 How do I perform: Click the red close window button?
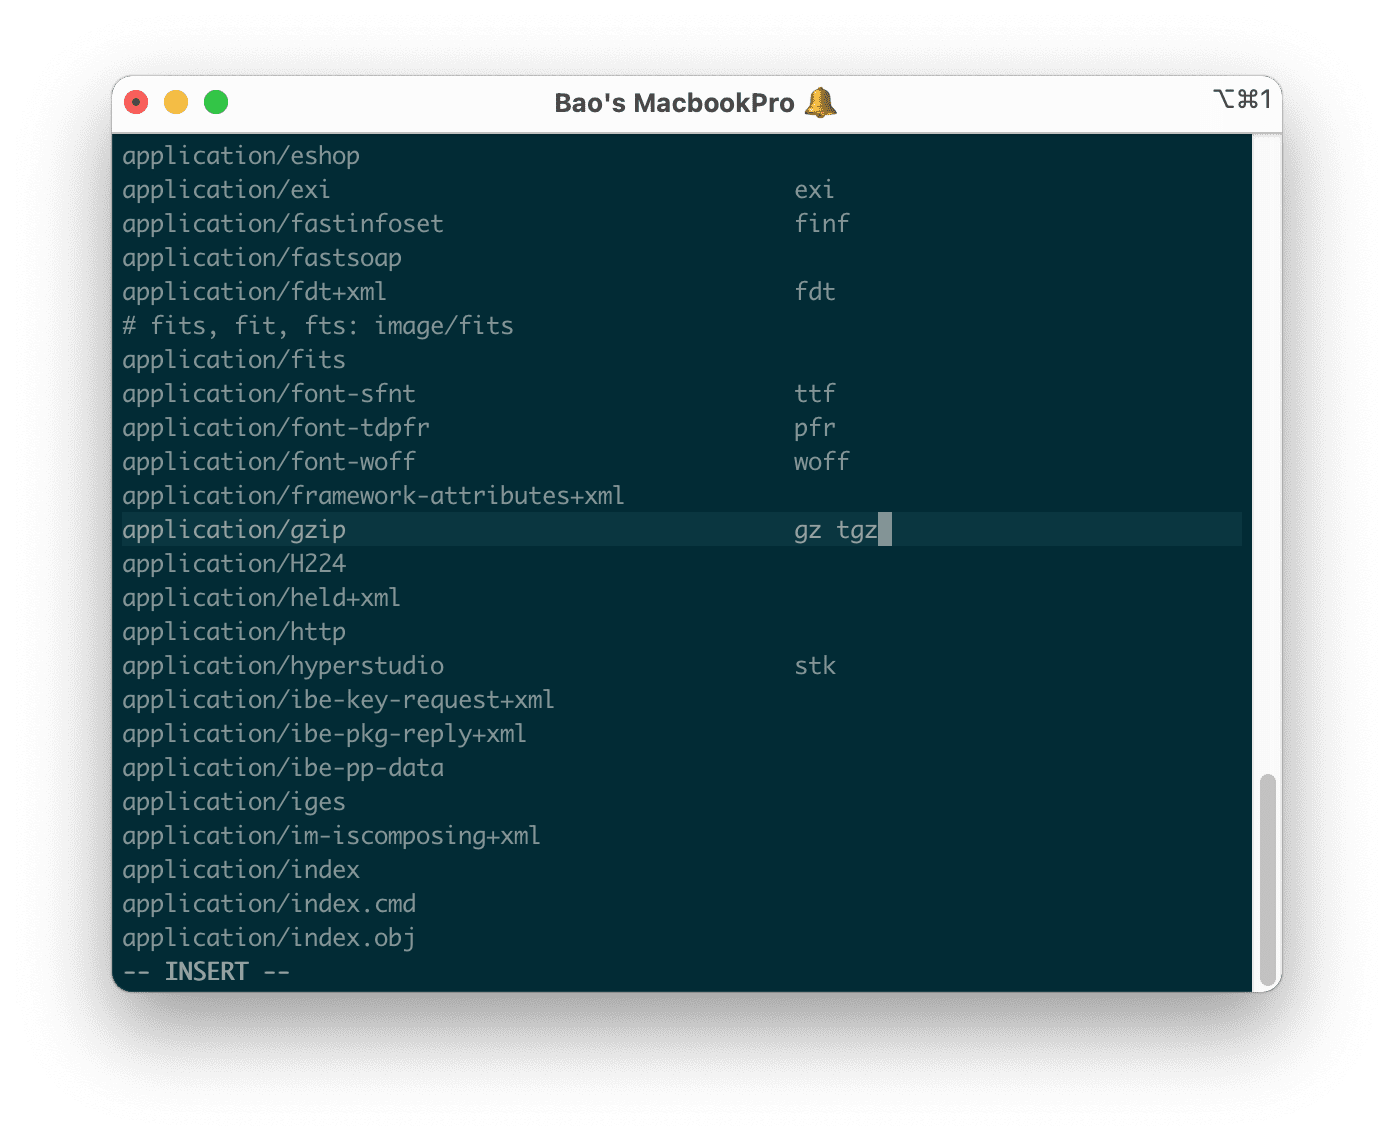click(x=136, y=102)
